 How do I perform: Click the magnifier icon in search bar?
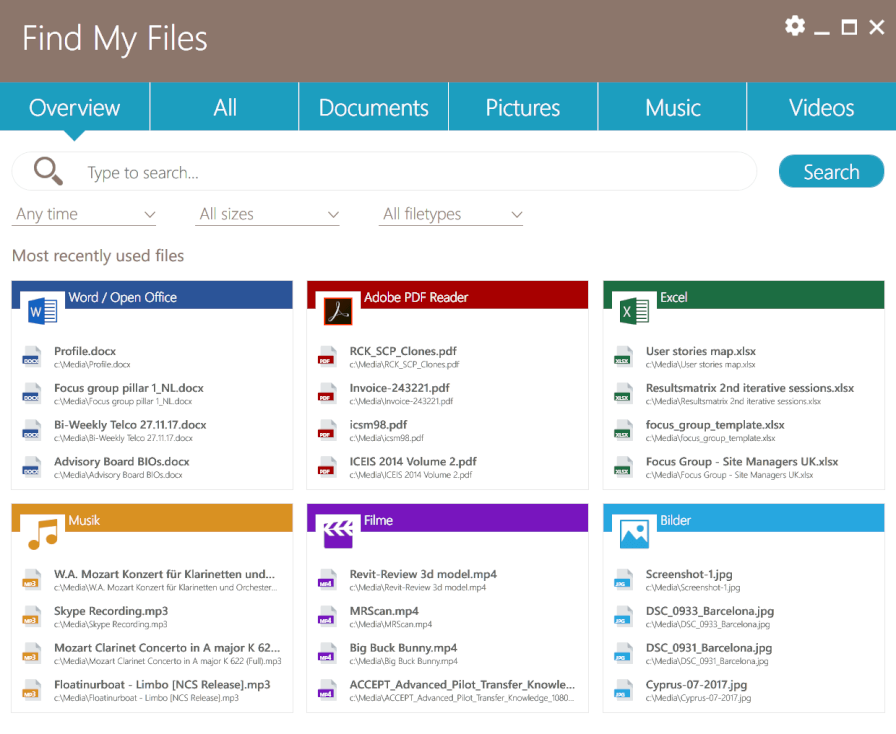(x=44, y=171)
